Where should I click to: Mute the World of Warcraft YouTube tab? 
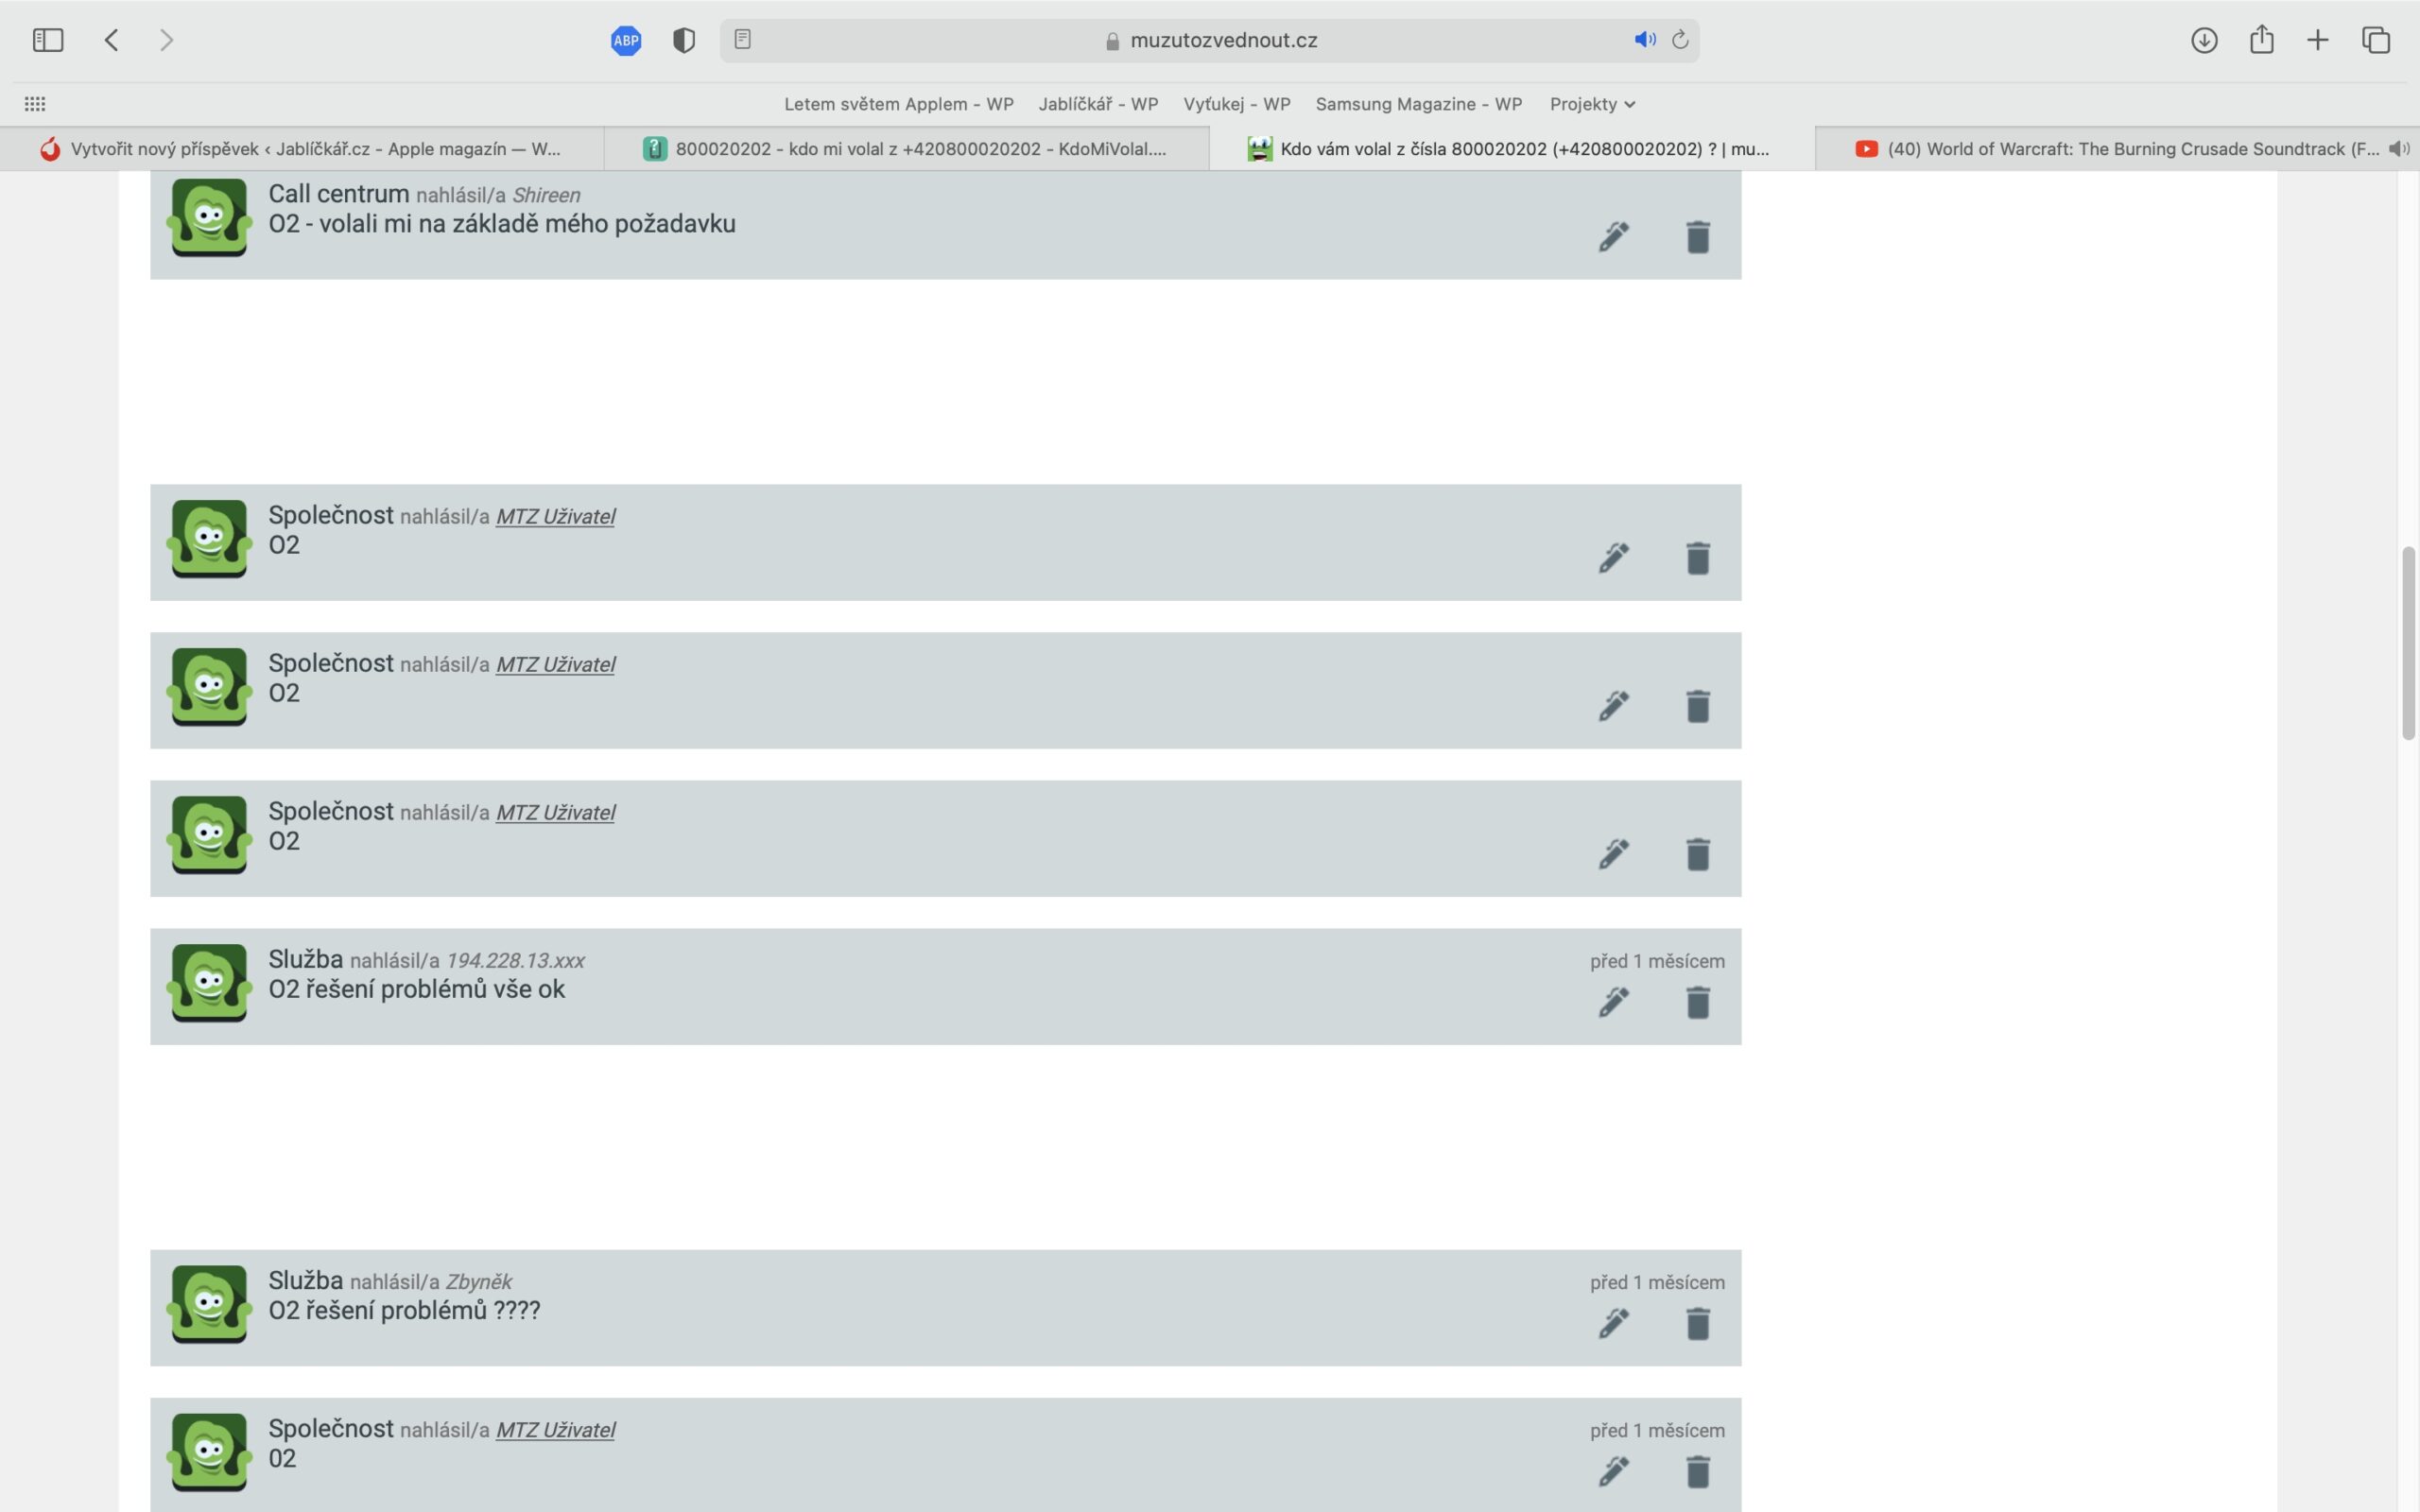point(2398,149)
